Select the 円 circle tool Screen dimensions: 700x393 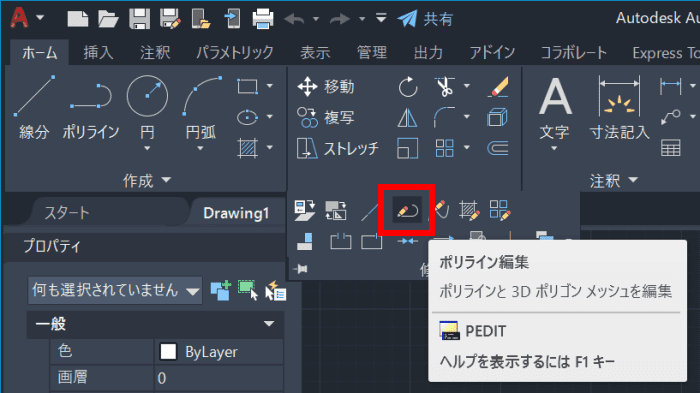point(147,96)
